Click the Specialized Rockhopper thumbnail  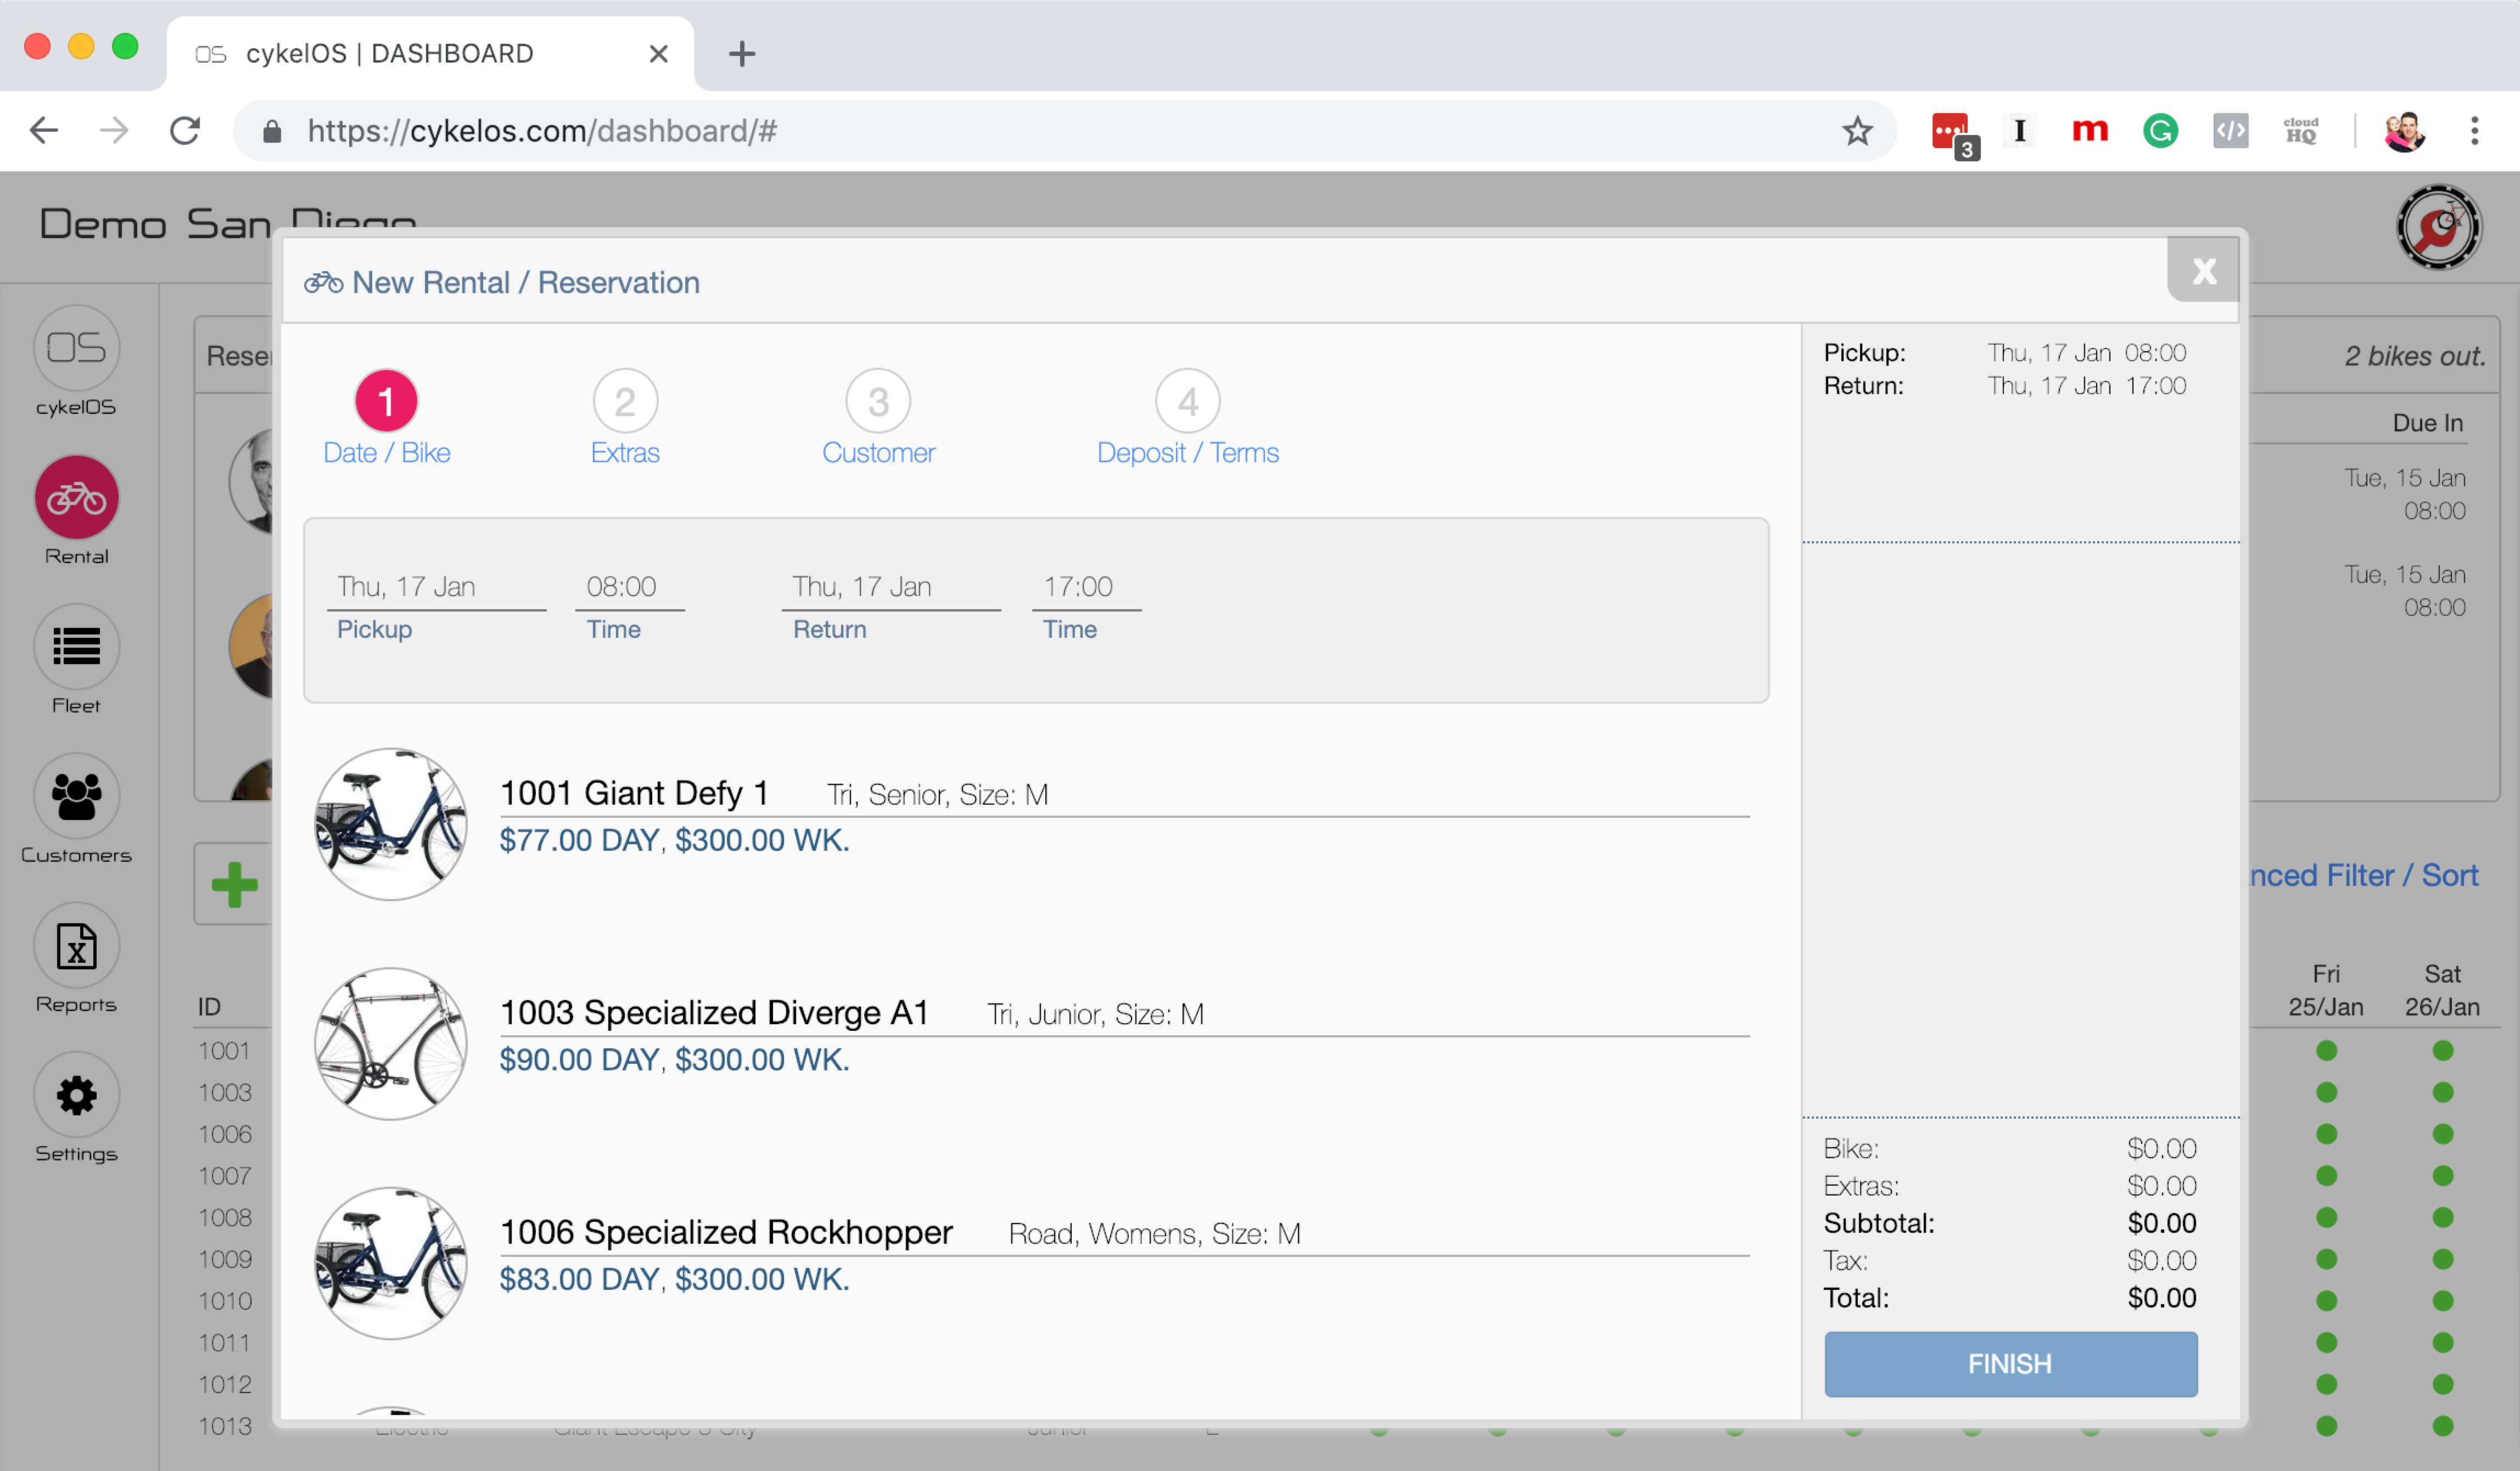(x=391, y=1263)
